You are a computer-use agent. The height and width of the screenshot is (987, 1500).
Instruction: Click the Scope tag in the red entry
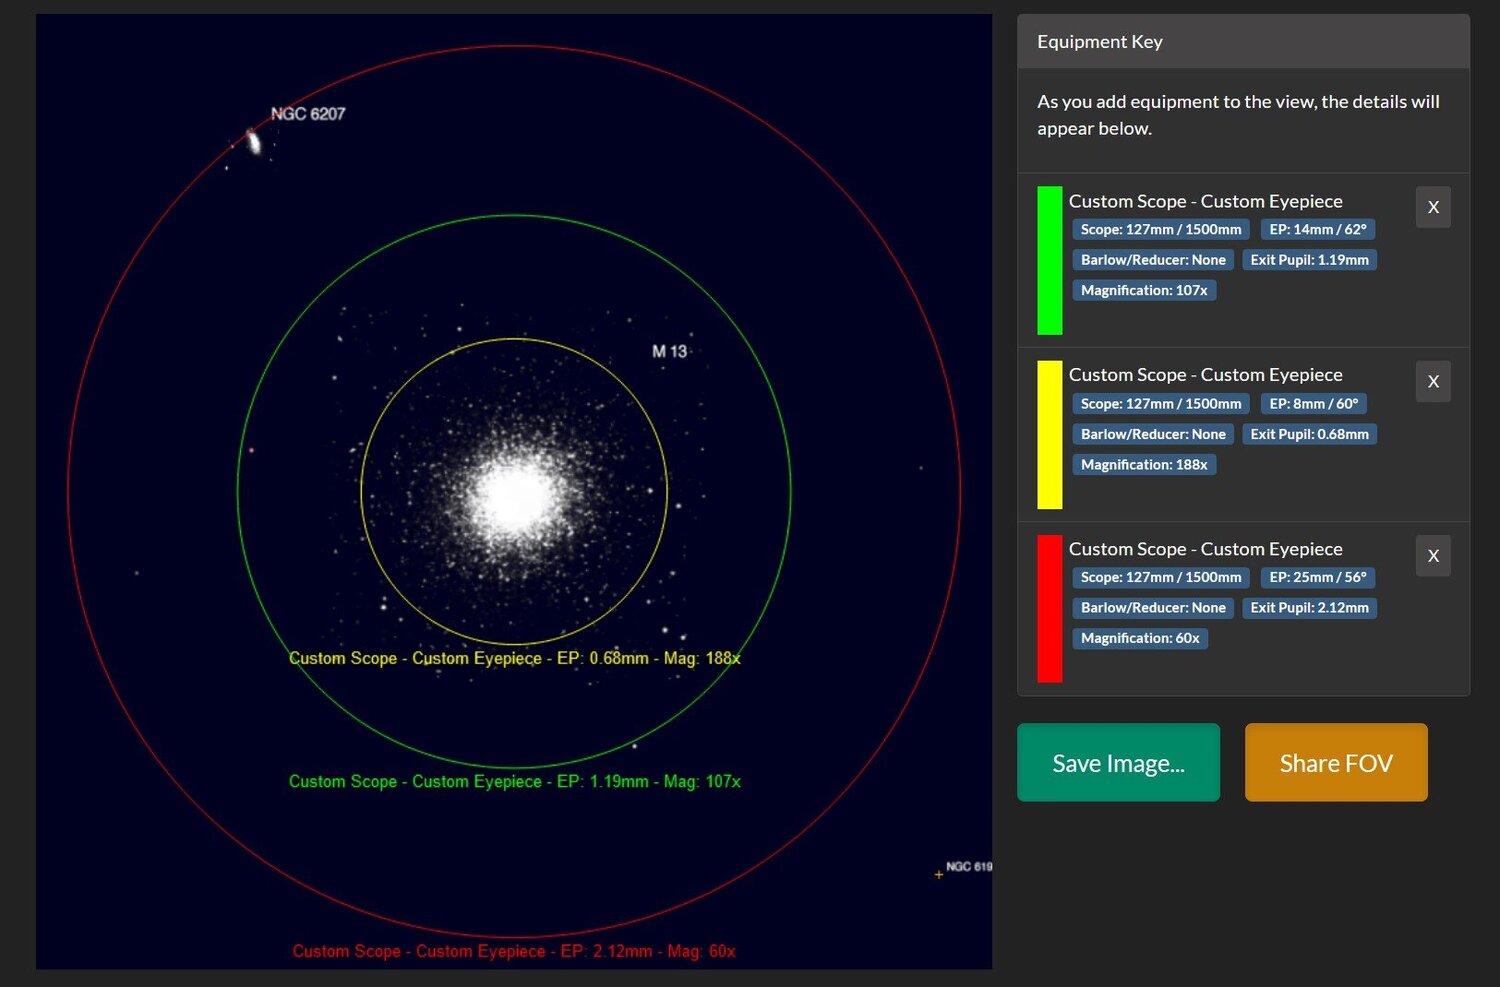1161,577
